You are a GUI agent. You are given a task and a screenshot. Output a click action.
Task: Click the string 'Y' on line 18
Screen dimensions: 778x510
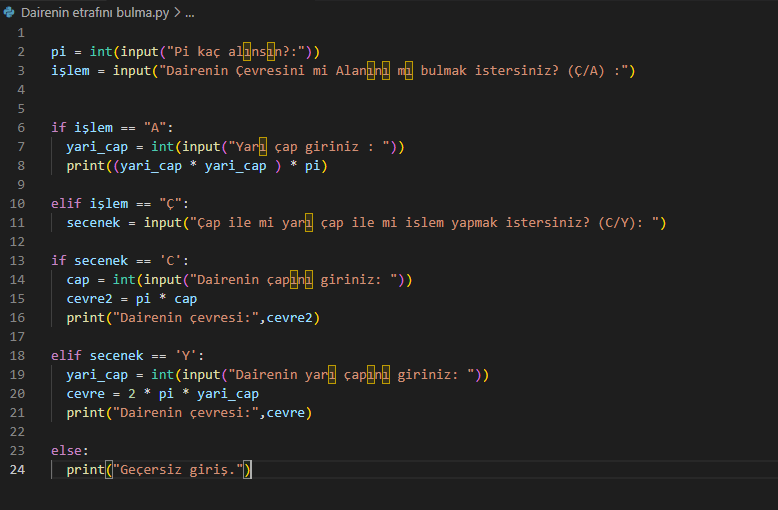(186, 355)
